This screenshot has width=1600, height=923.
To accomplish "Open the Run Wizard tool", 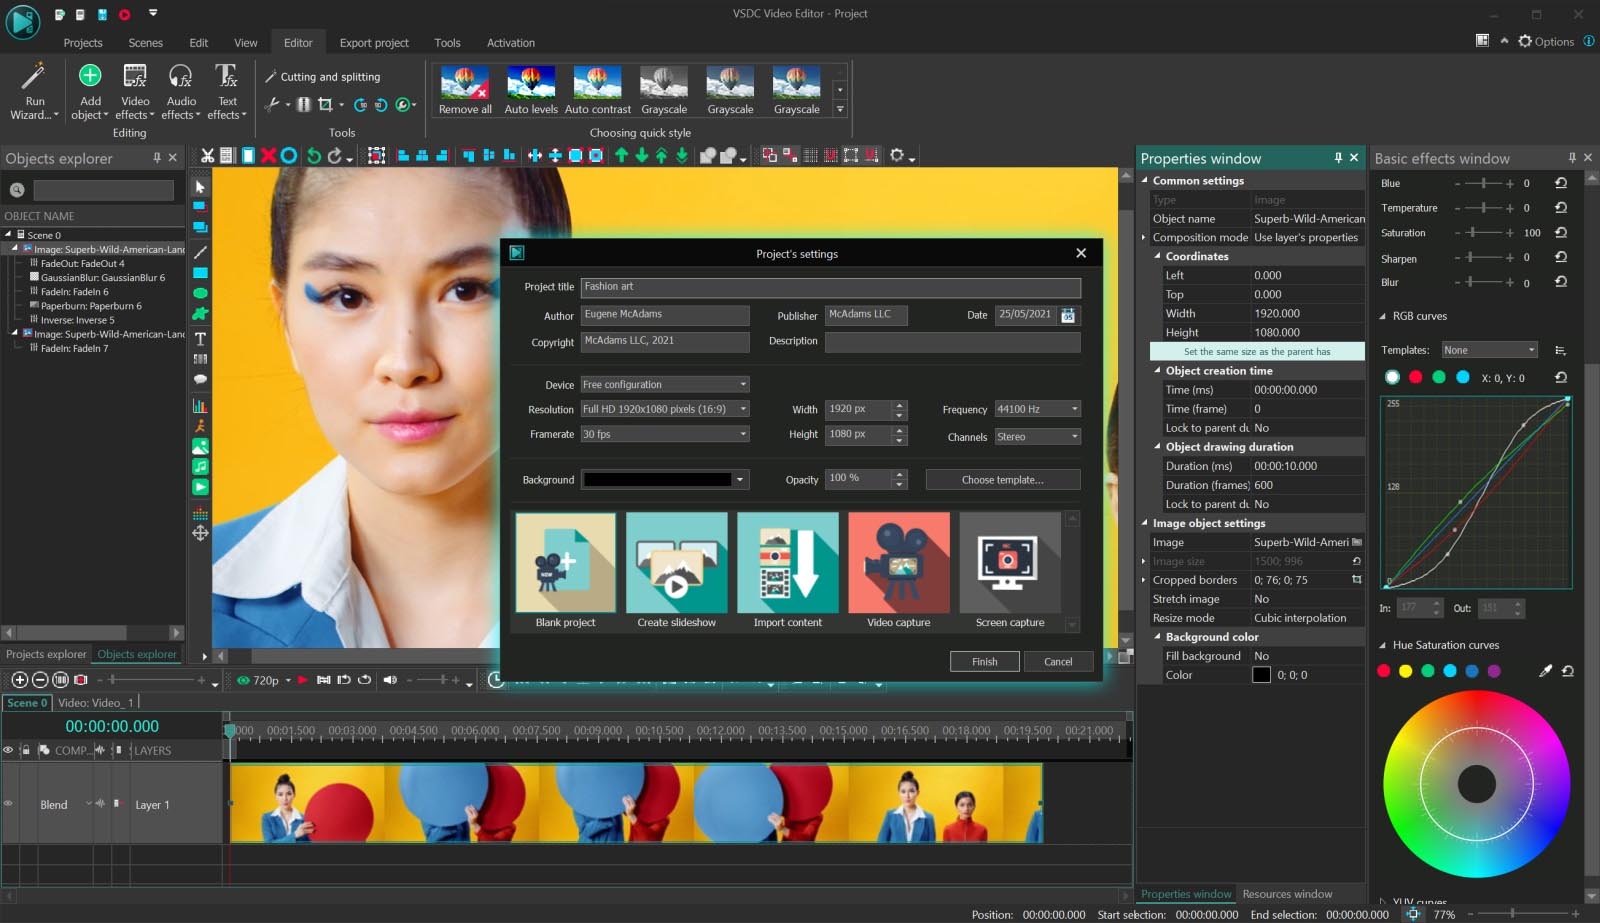I will [34, 90].
